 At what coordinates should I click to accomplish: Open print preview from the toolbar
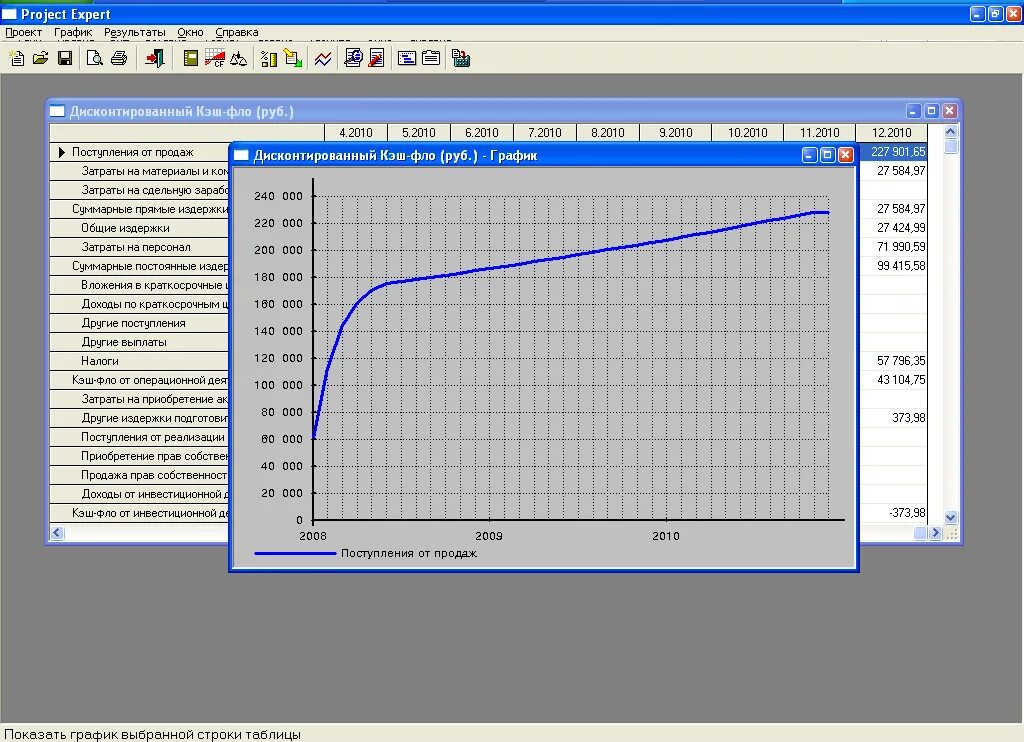(x=95, y=59)
